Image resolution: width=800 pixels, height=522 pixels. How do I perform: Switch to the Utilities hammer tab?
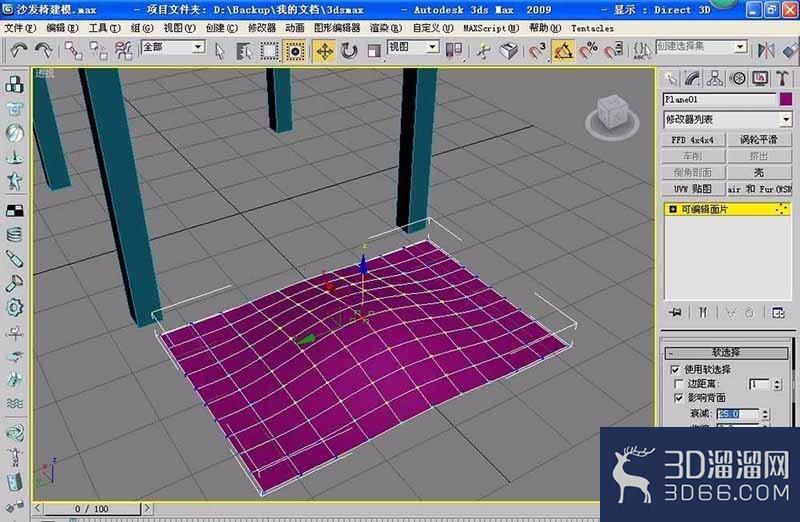click(x=782, y=78)
